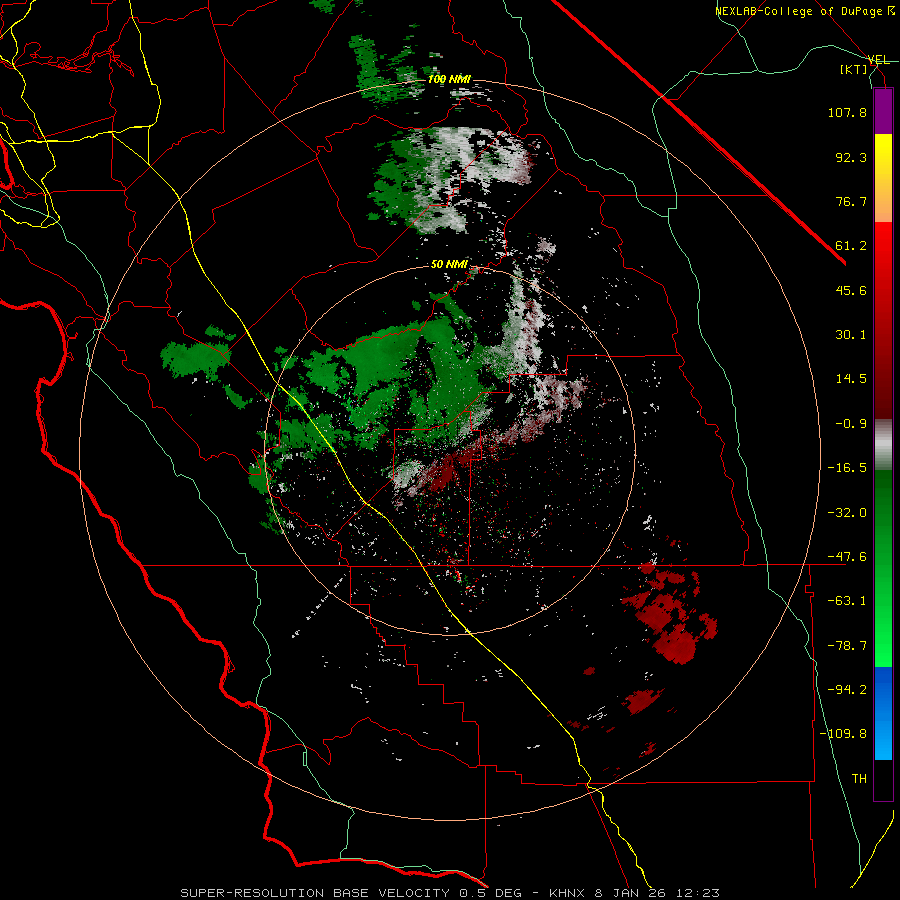This screenshot has width=900, height=900.
Task: Select the -0.9 legend value
Action: tap(851, 424)
